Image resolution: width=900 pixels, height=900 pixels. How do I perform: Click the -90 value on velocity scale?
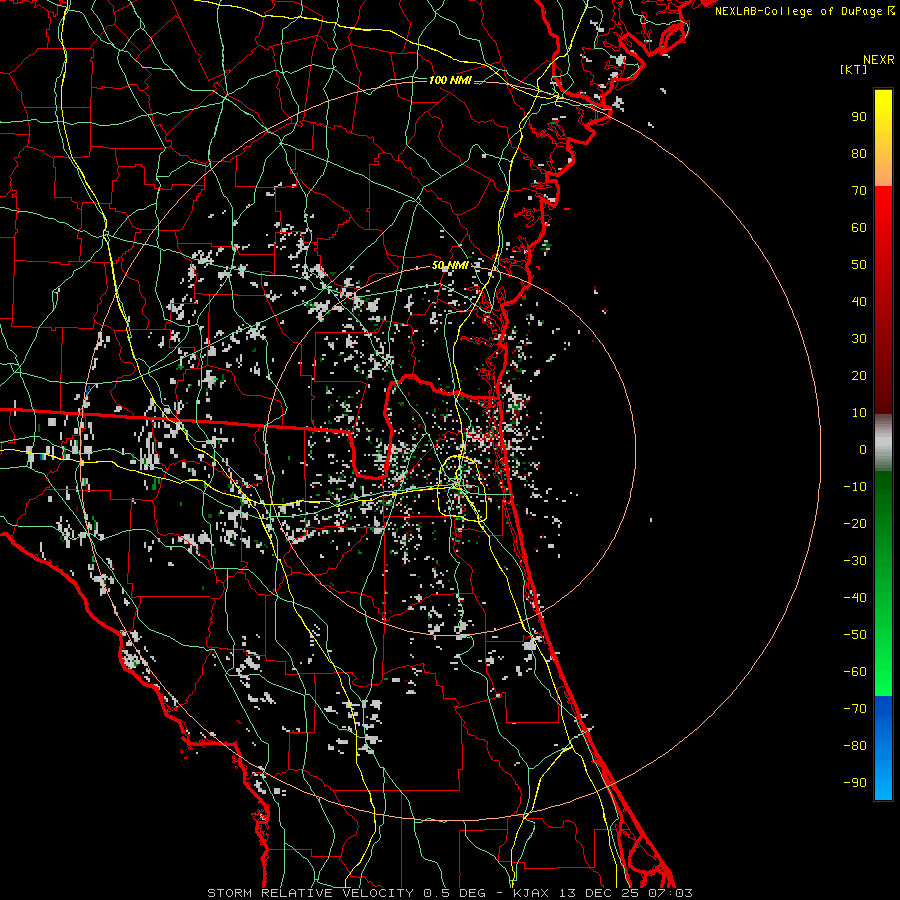[855, 783]
